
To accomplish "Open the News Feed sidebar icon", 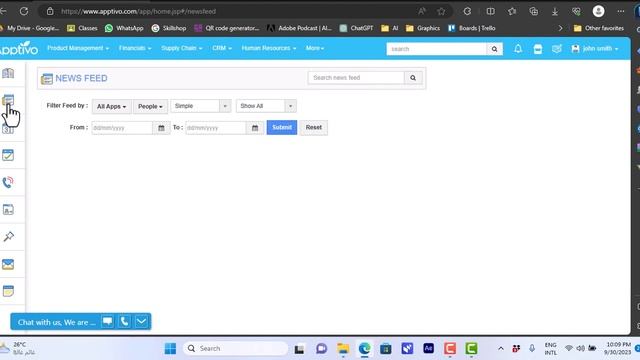I will click(8, 100).
